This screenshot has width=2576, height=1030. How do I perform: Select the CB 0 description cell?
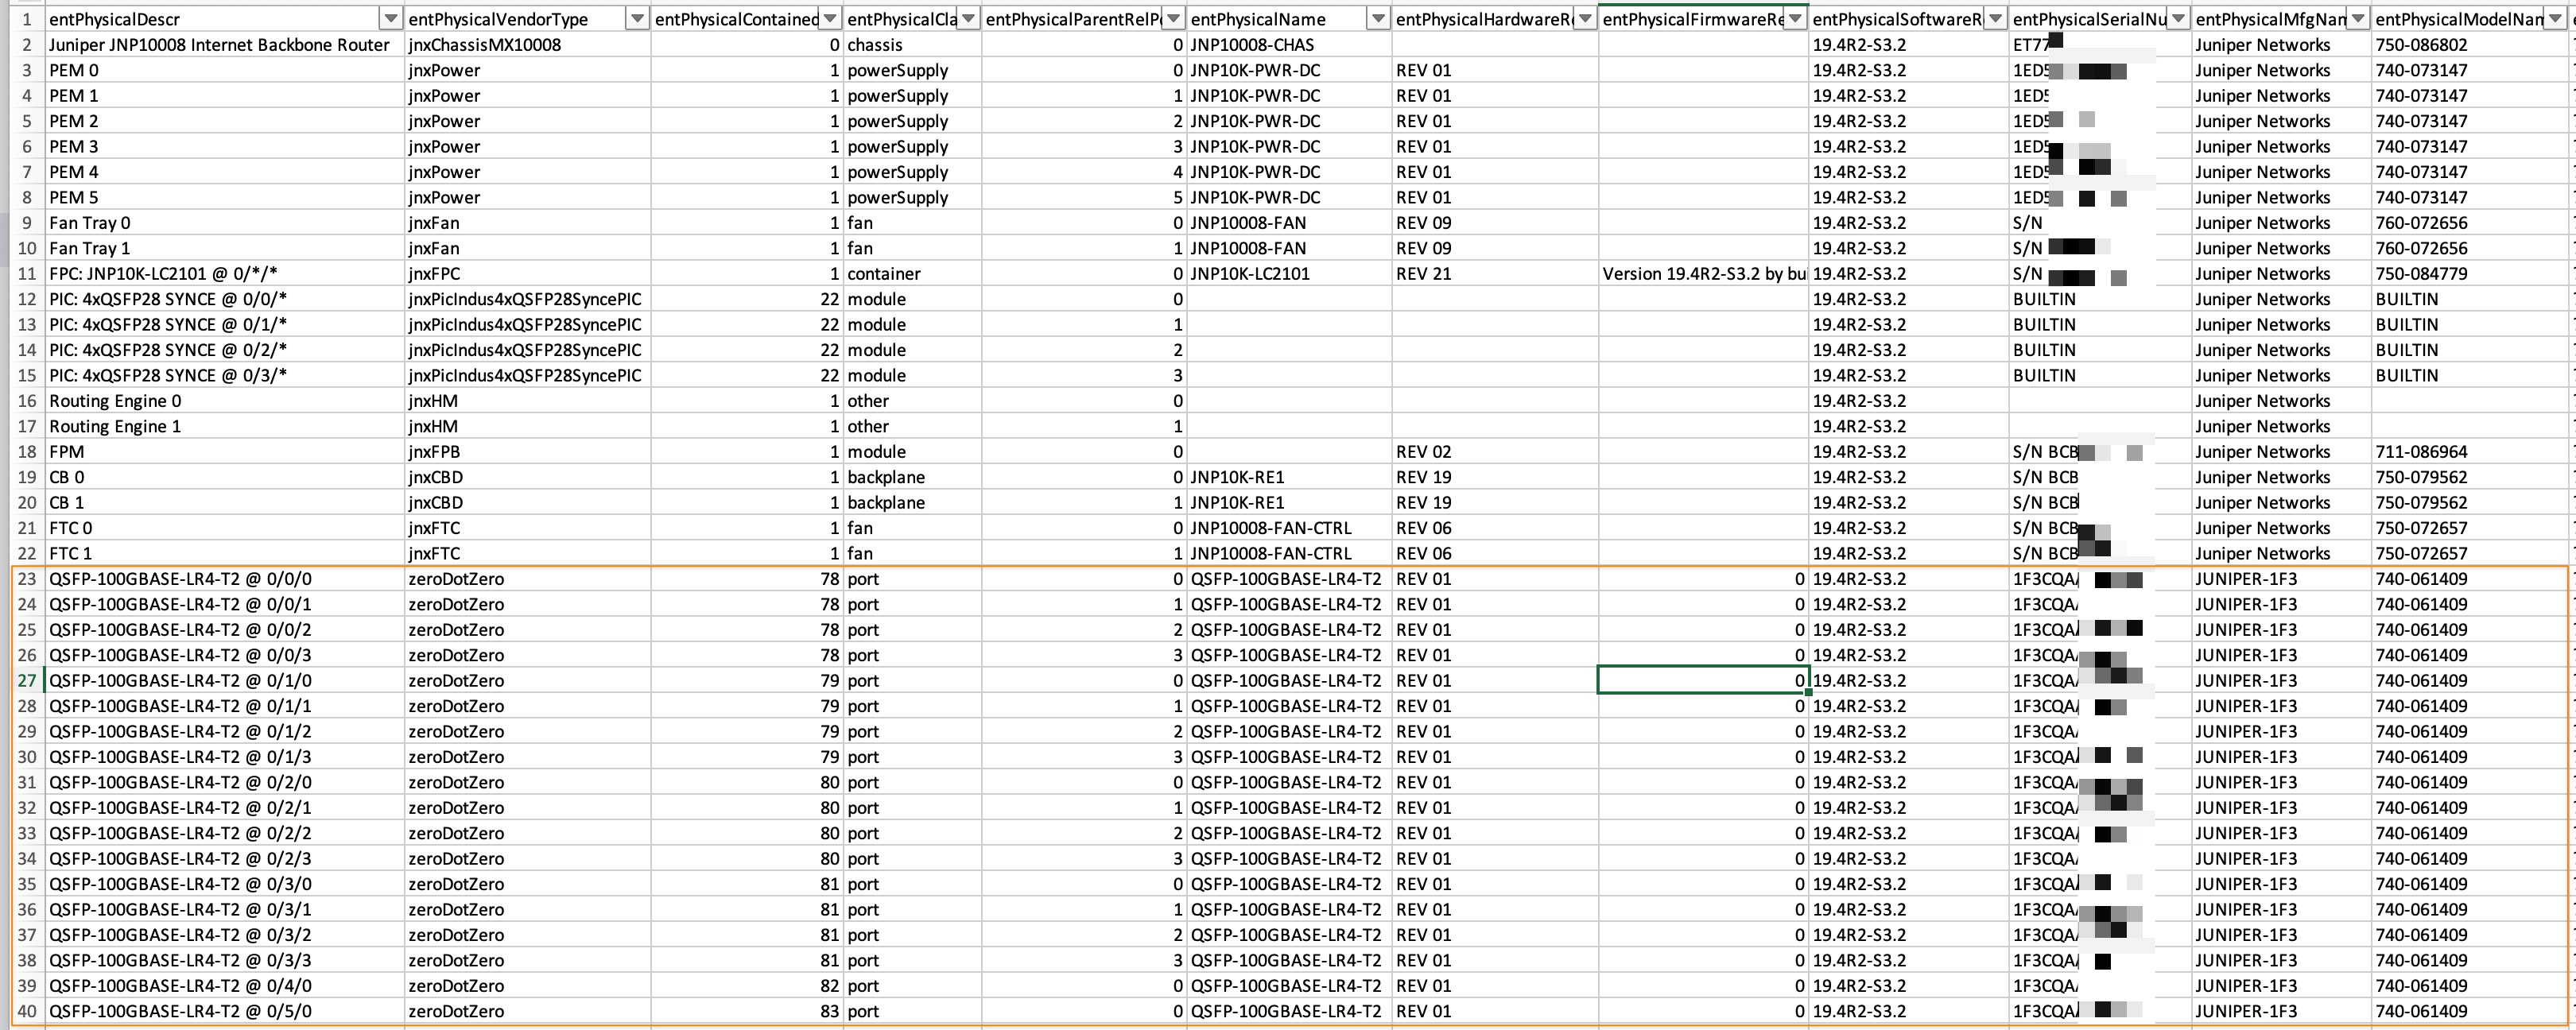coord(224,477)
